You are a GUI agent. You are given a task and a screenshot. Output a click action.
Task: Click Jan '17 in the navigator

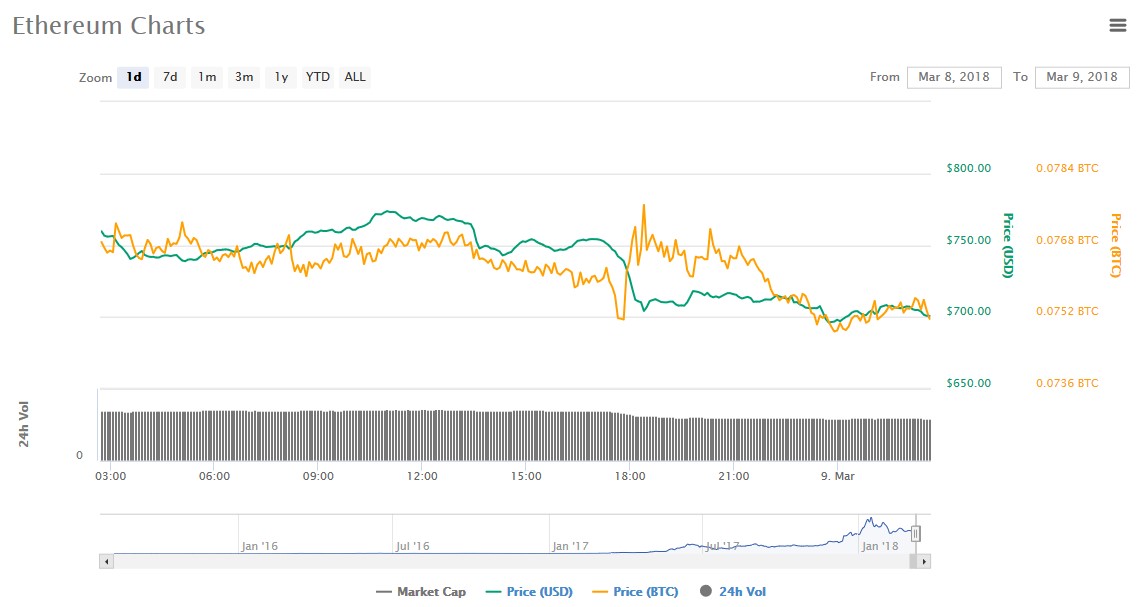click(x=570, y=546)
